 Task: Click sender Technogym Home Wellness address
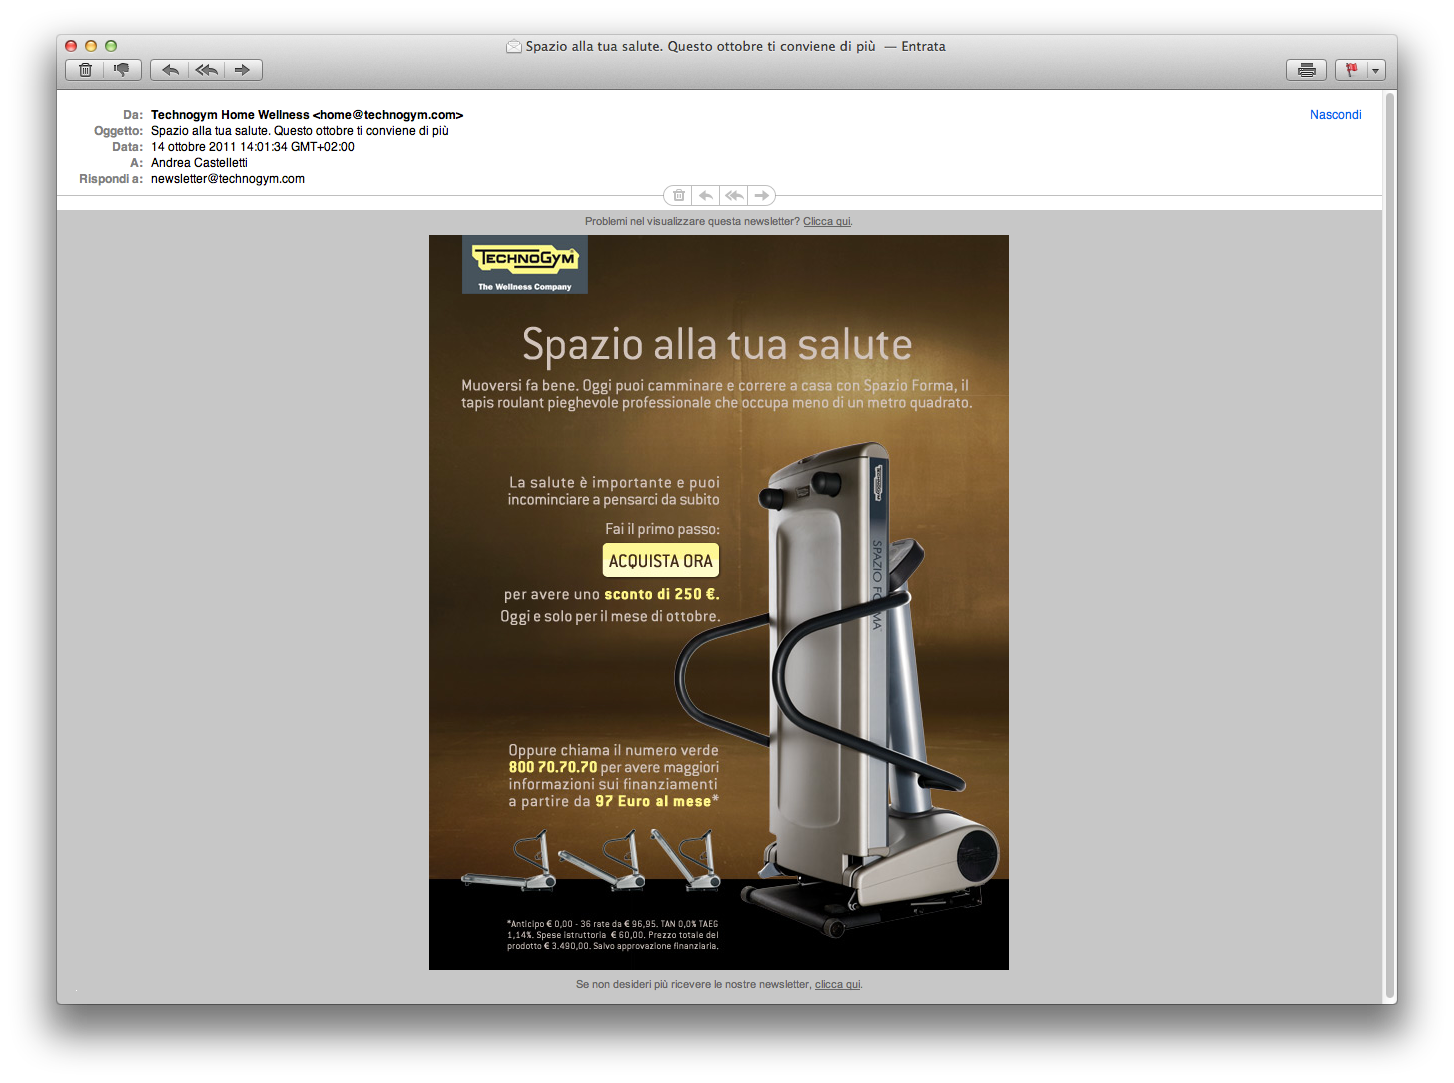[x=307, y=115]
